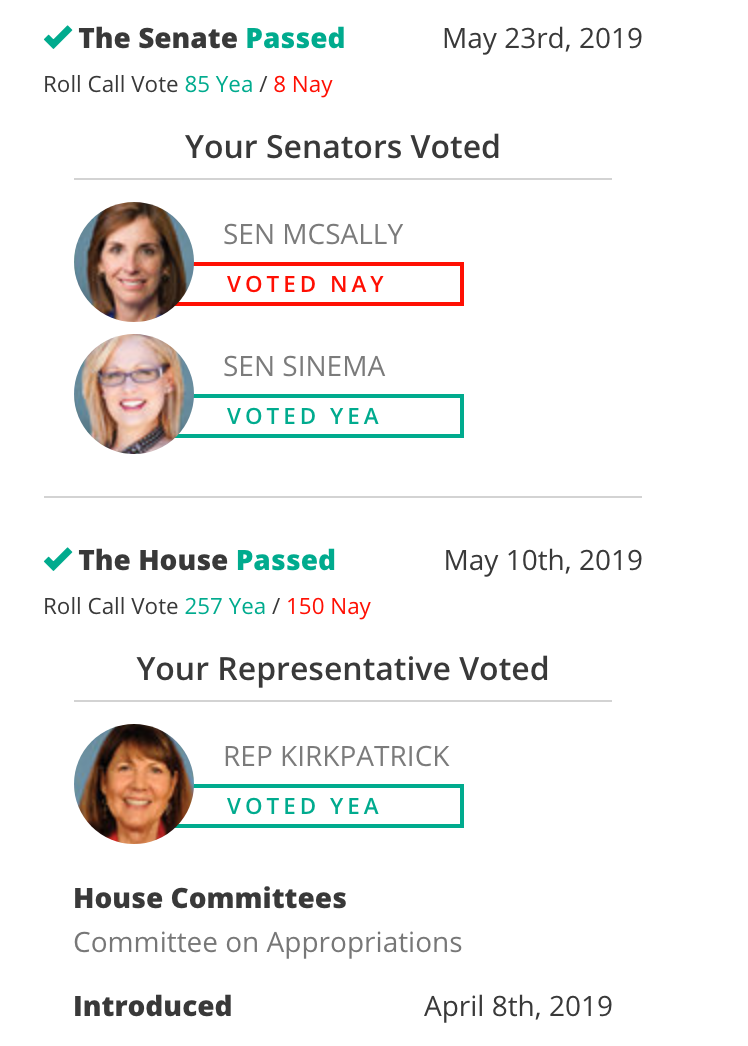
Task: Click the May 23rd, 2019 date
Action: [x=542, y=39]
